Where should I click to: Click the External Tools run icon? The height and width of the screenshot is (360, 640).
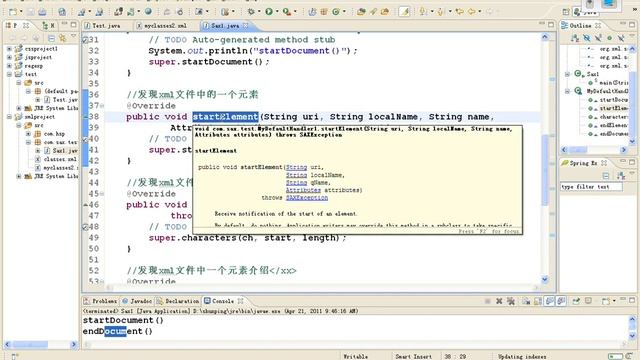pos(287,12)
